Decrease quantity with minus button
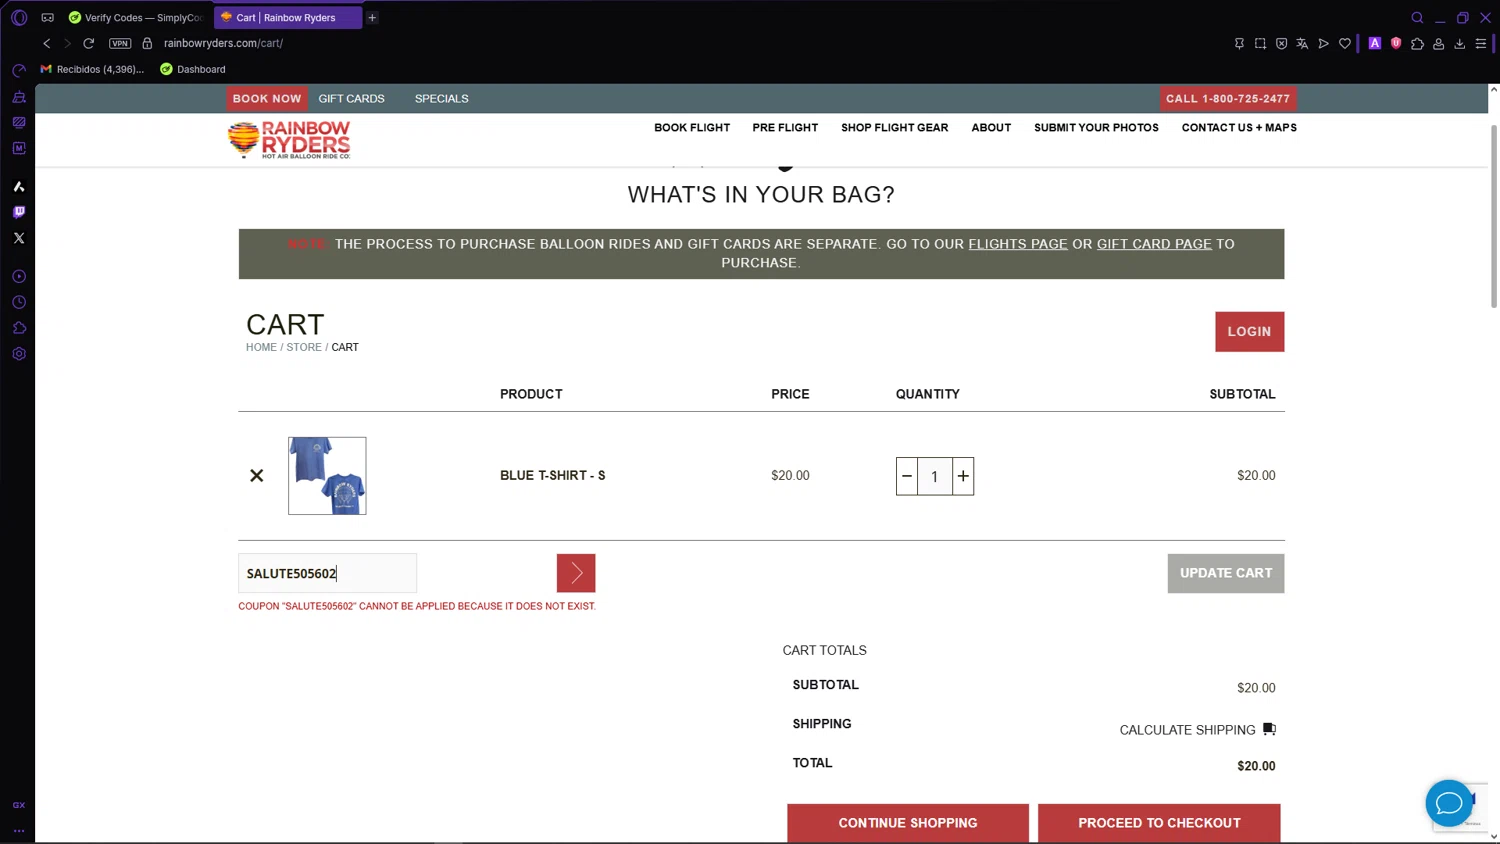Image resolution: width=1500 pixels, height=844 pixels. pyautogui.click(x=907, y=477)
